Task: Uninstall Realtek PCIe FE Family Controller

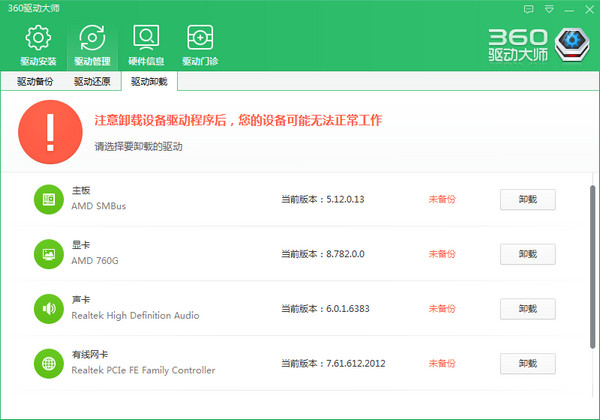Action: pyautogui.click(x=527, y=363)
